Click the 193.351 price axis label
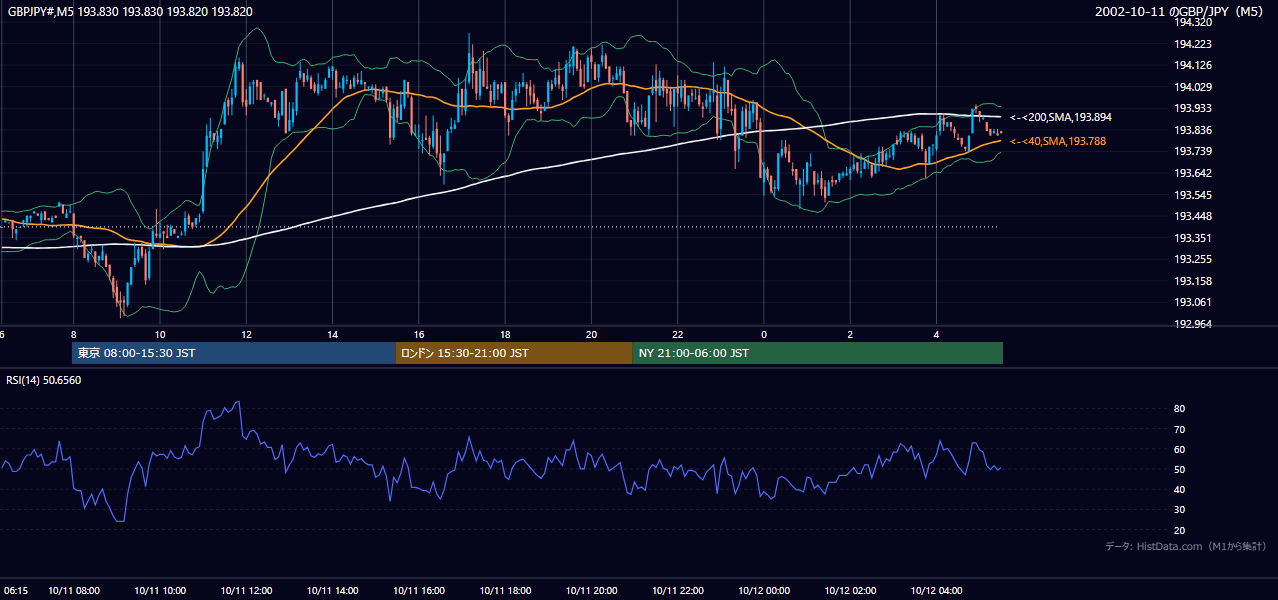The image size is (1278, 600). 1193,238
